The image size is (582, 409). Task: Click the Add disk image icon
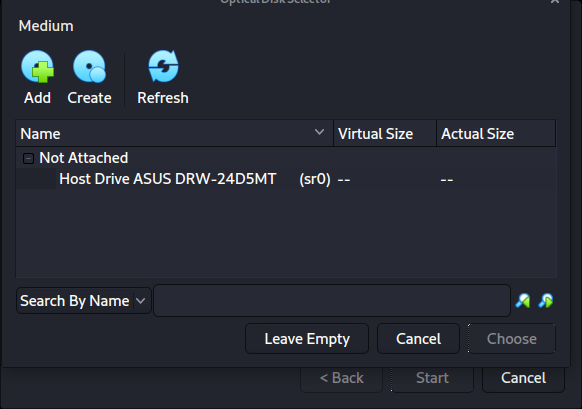37,67
